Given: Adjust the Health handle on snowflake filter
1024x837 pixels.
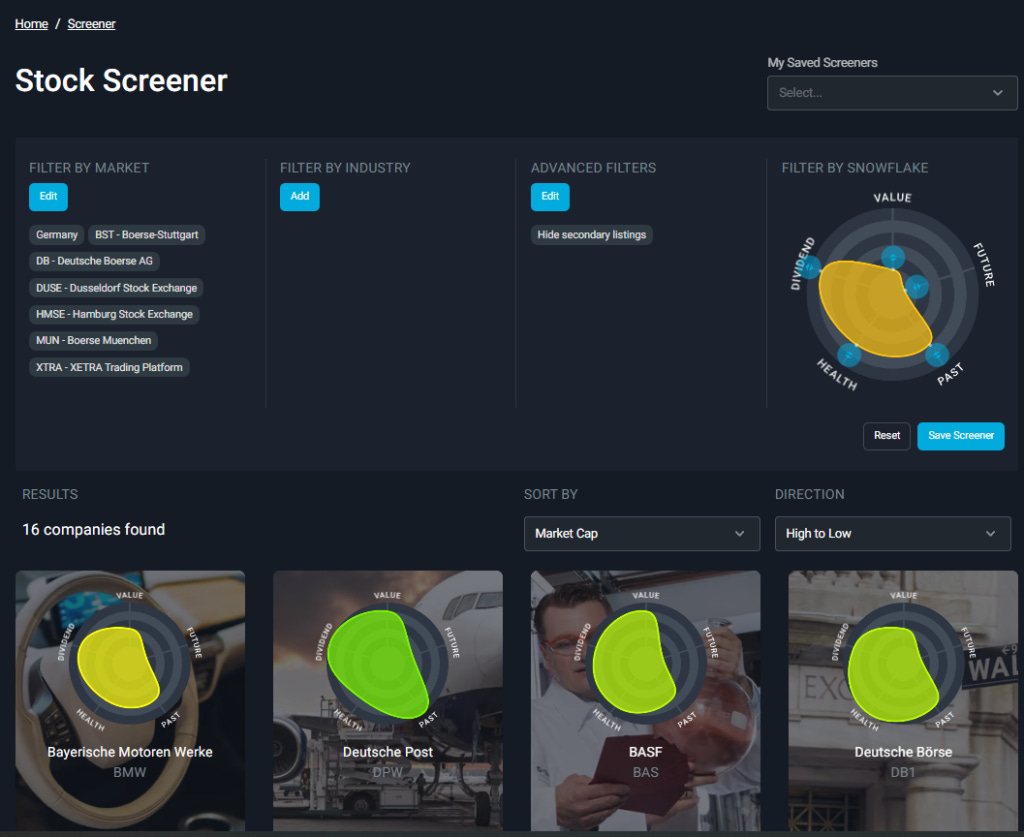Looking at the screenshot, I should [849, 355].
